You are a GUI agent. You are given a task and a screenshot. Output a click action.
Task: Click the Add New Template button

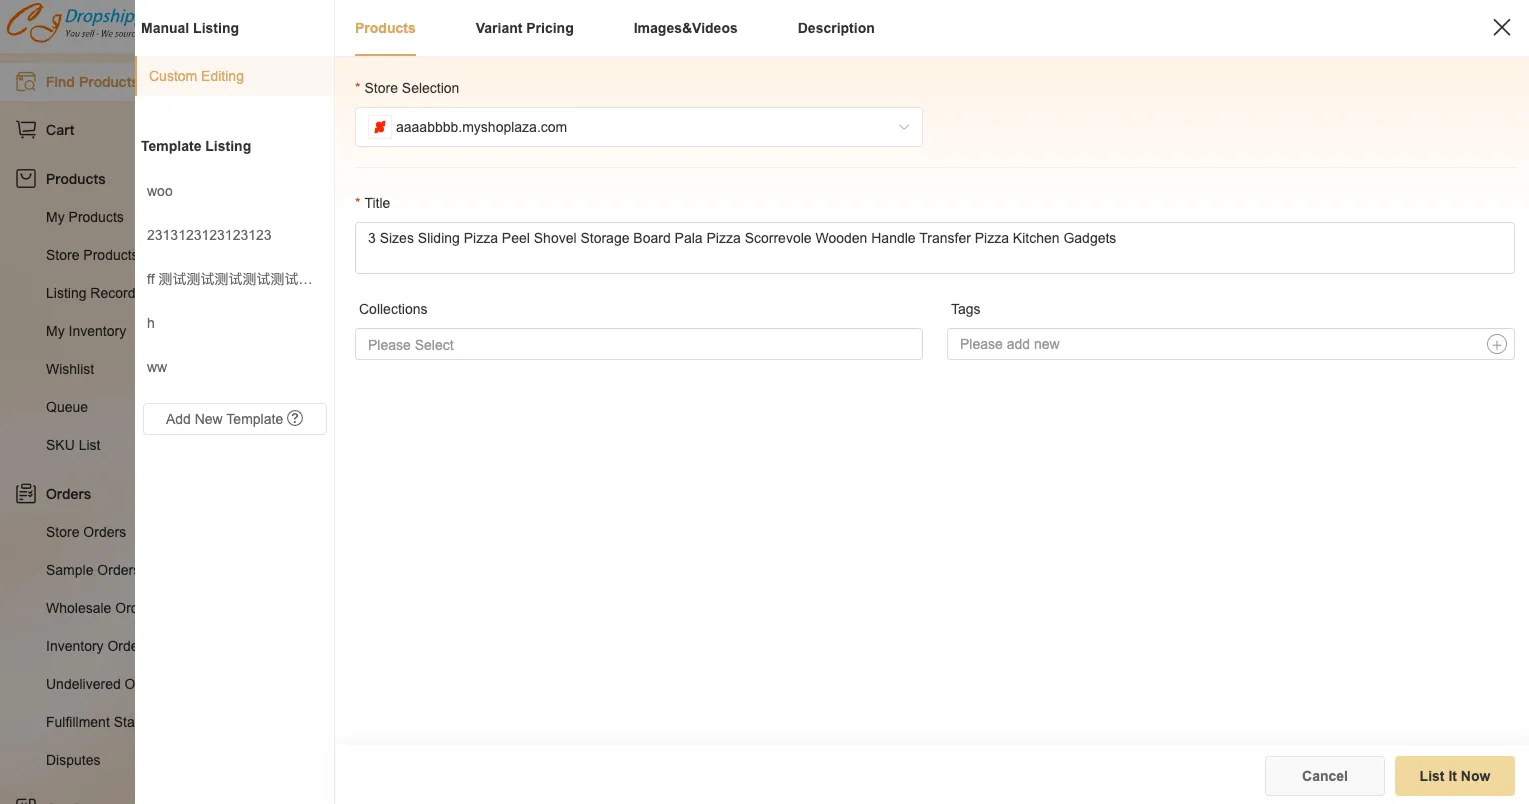224,419
